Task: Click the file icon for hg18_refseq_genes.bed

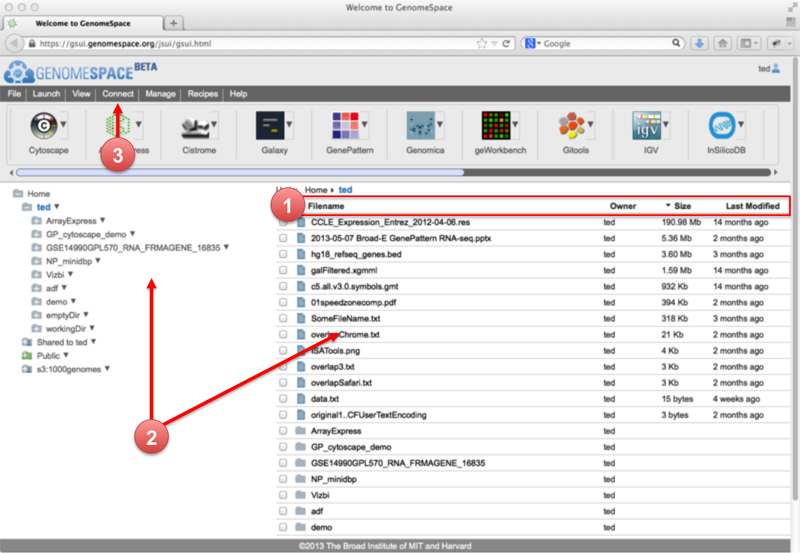Action: tap(301, 254)
